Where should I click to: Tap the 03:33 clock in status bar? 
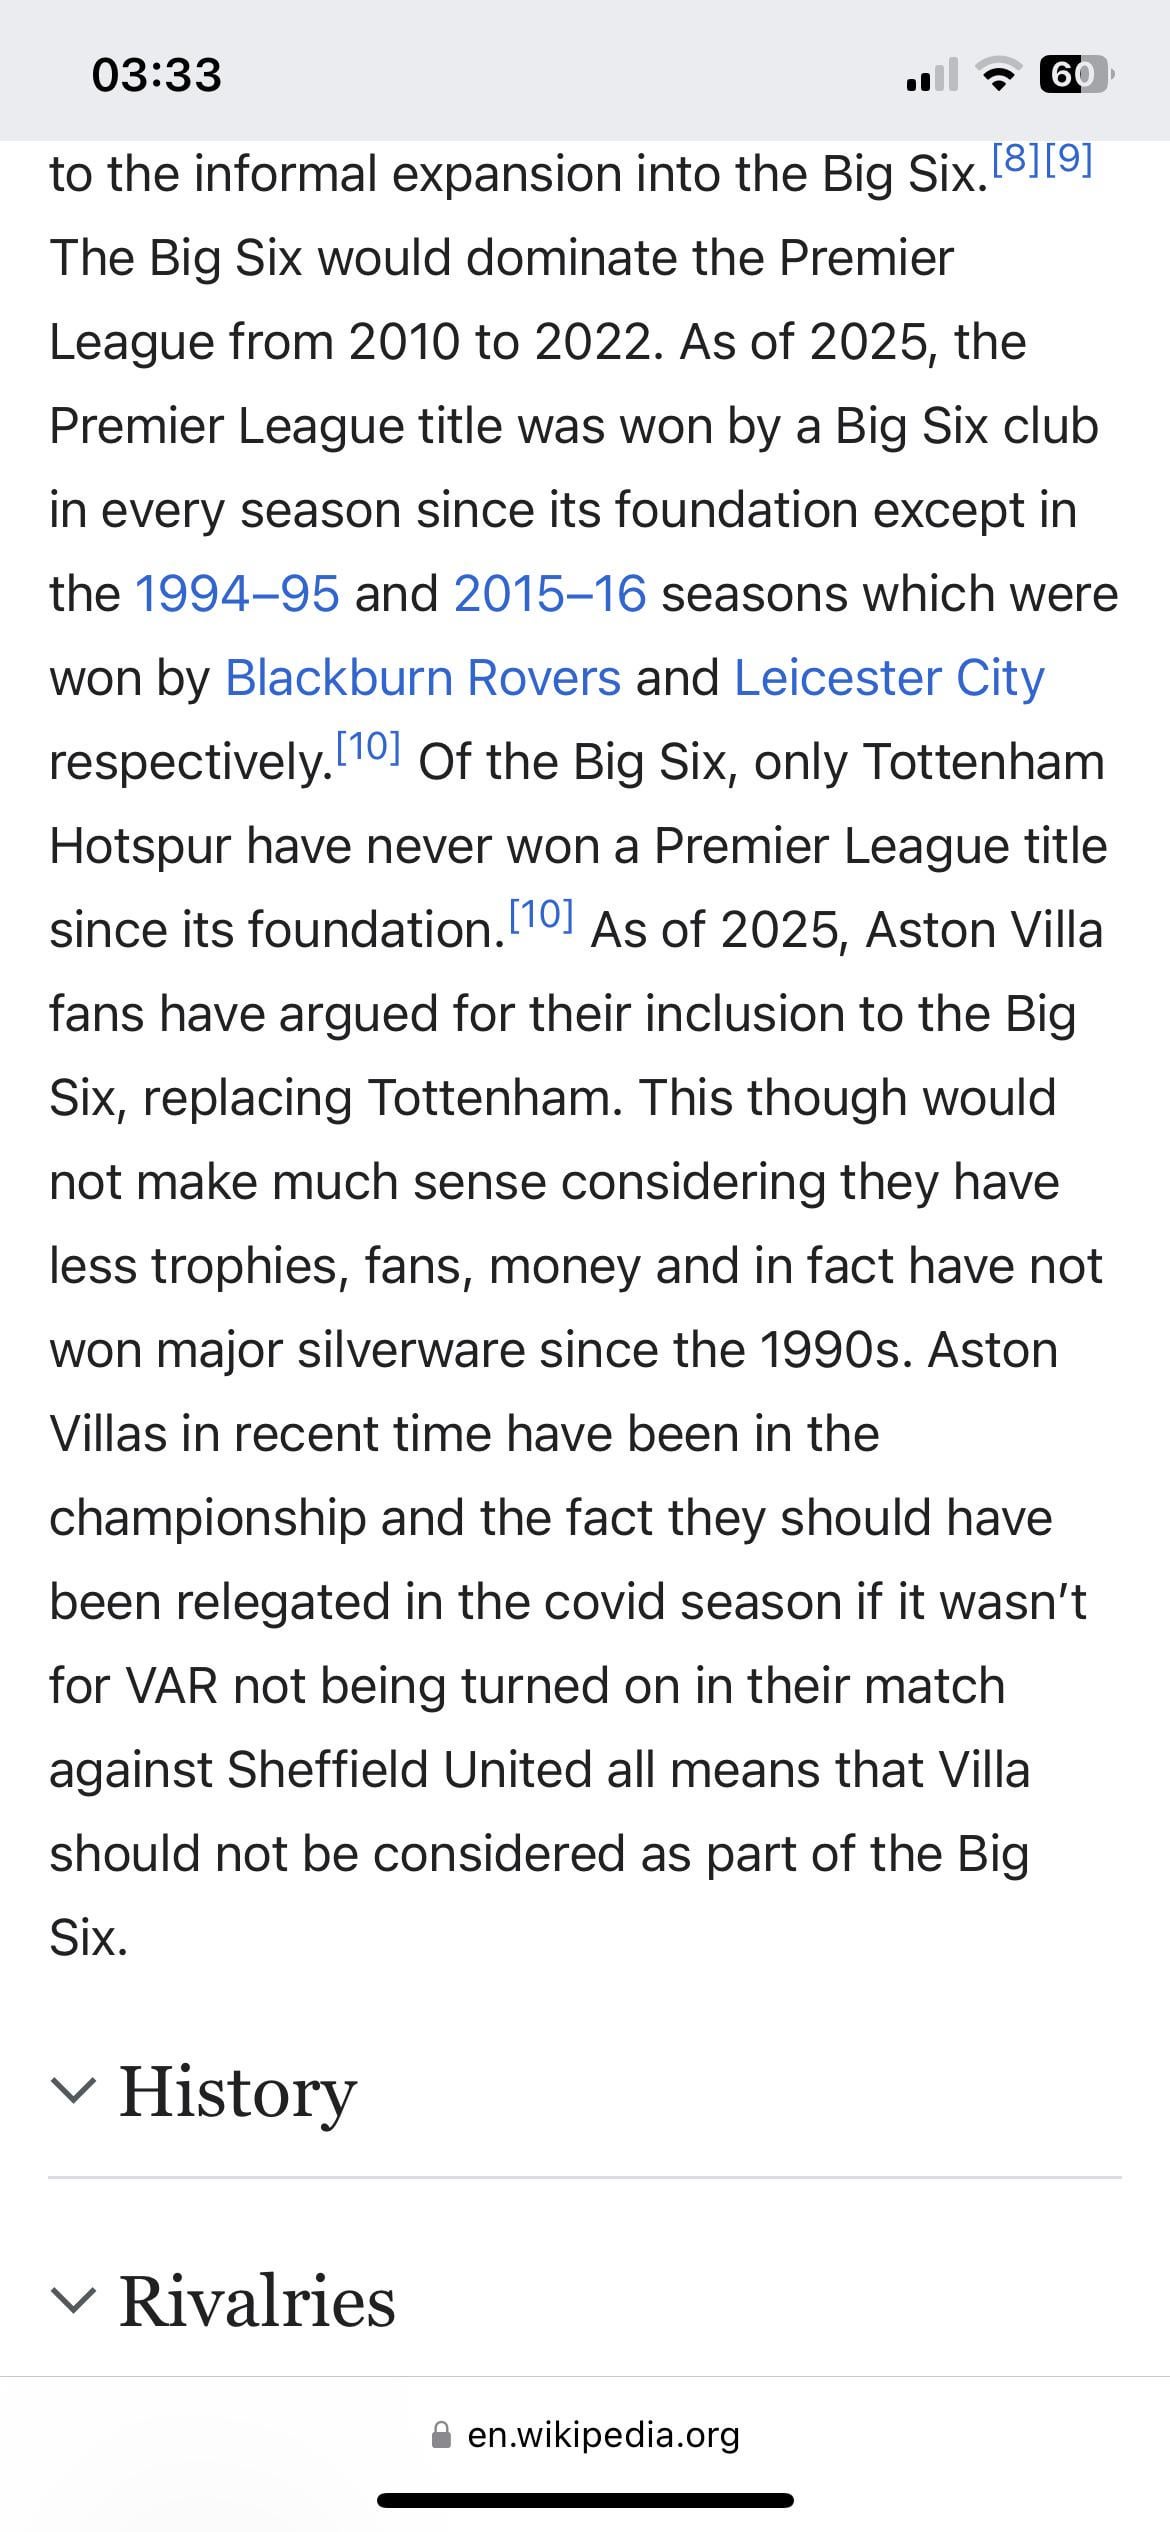pos(156,76)
